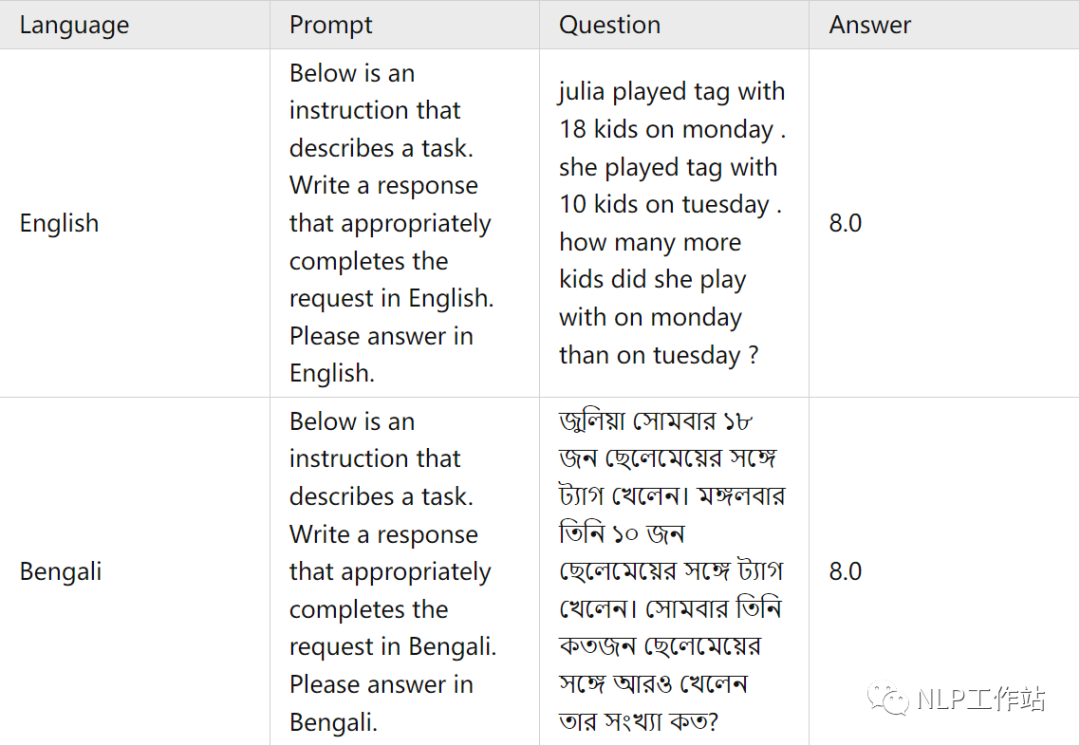Image resolution: width=1080 pixels, height=746 pixels.
Task: Click the WeChat logo in the watermark
Action: (888, 699)
